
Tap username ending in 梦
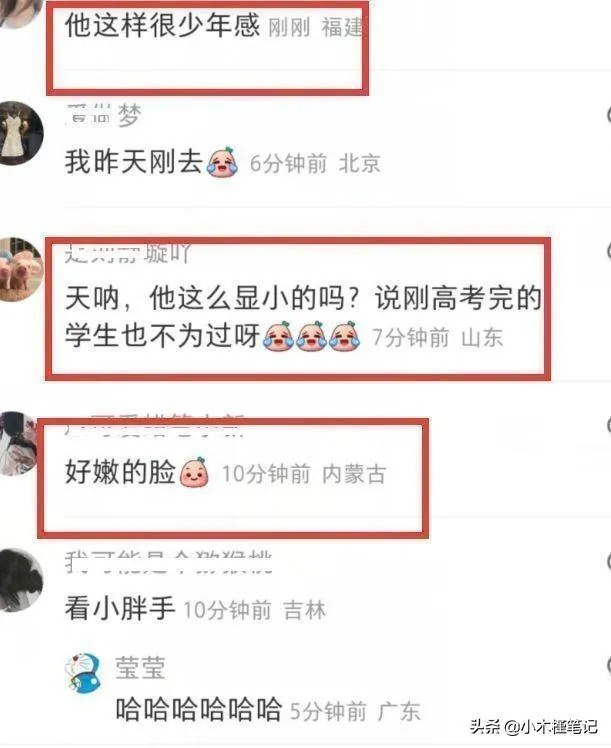104,116
